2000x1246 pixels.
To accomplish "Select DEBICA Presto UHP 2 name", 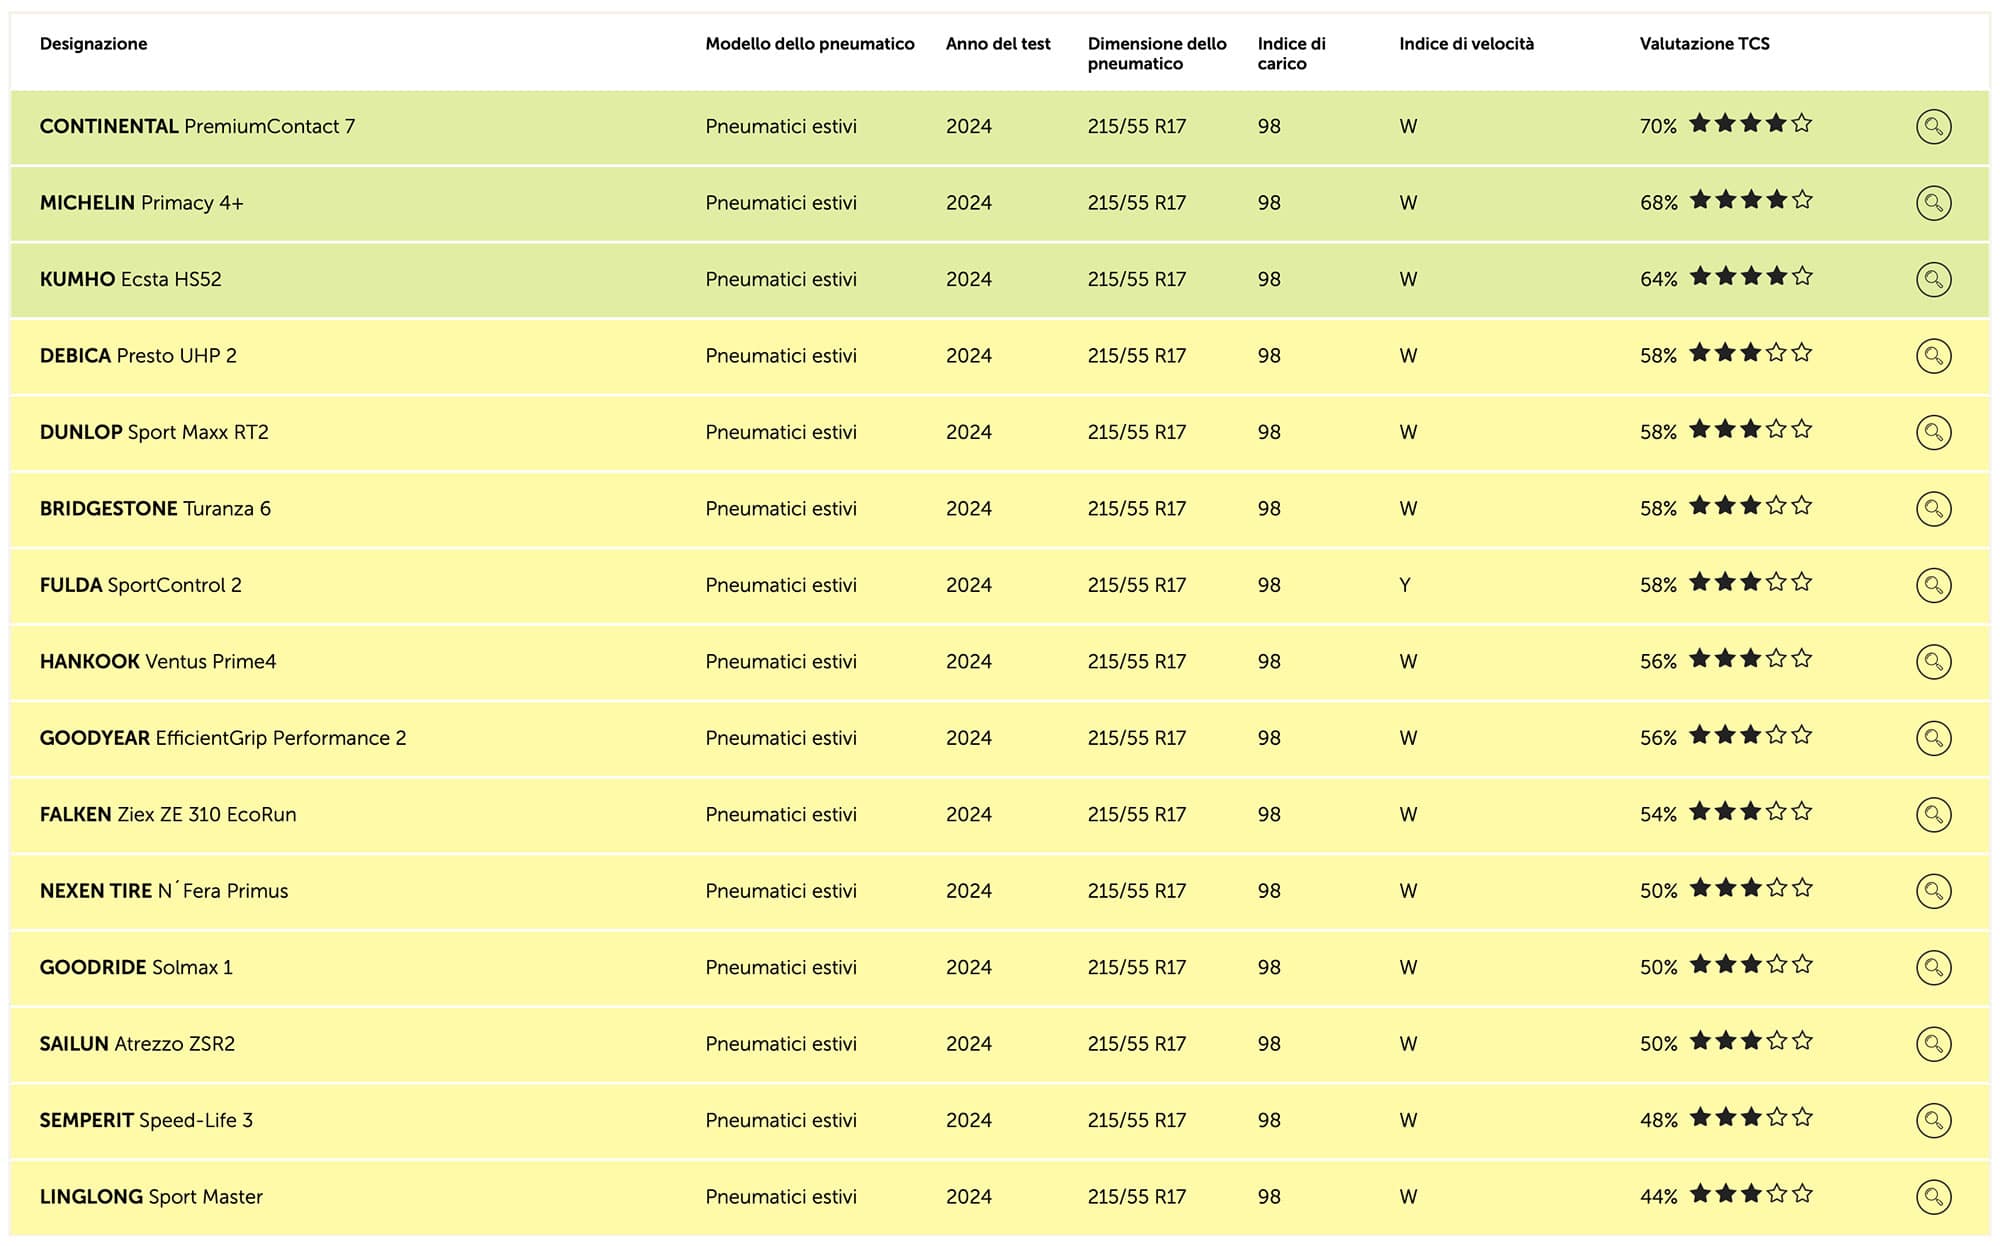I will (138, 356).
